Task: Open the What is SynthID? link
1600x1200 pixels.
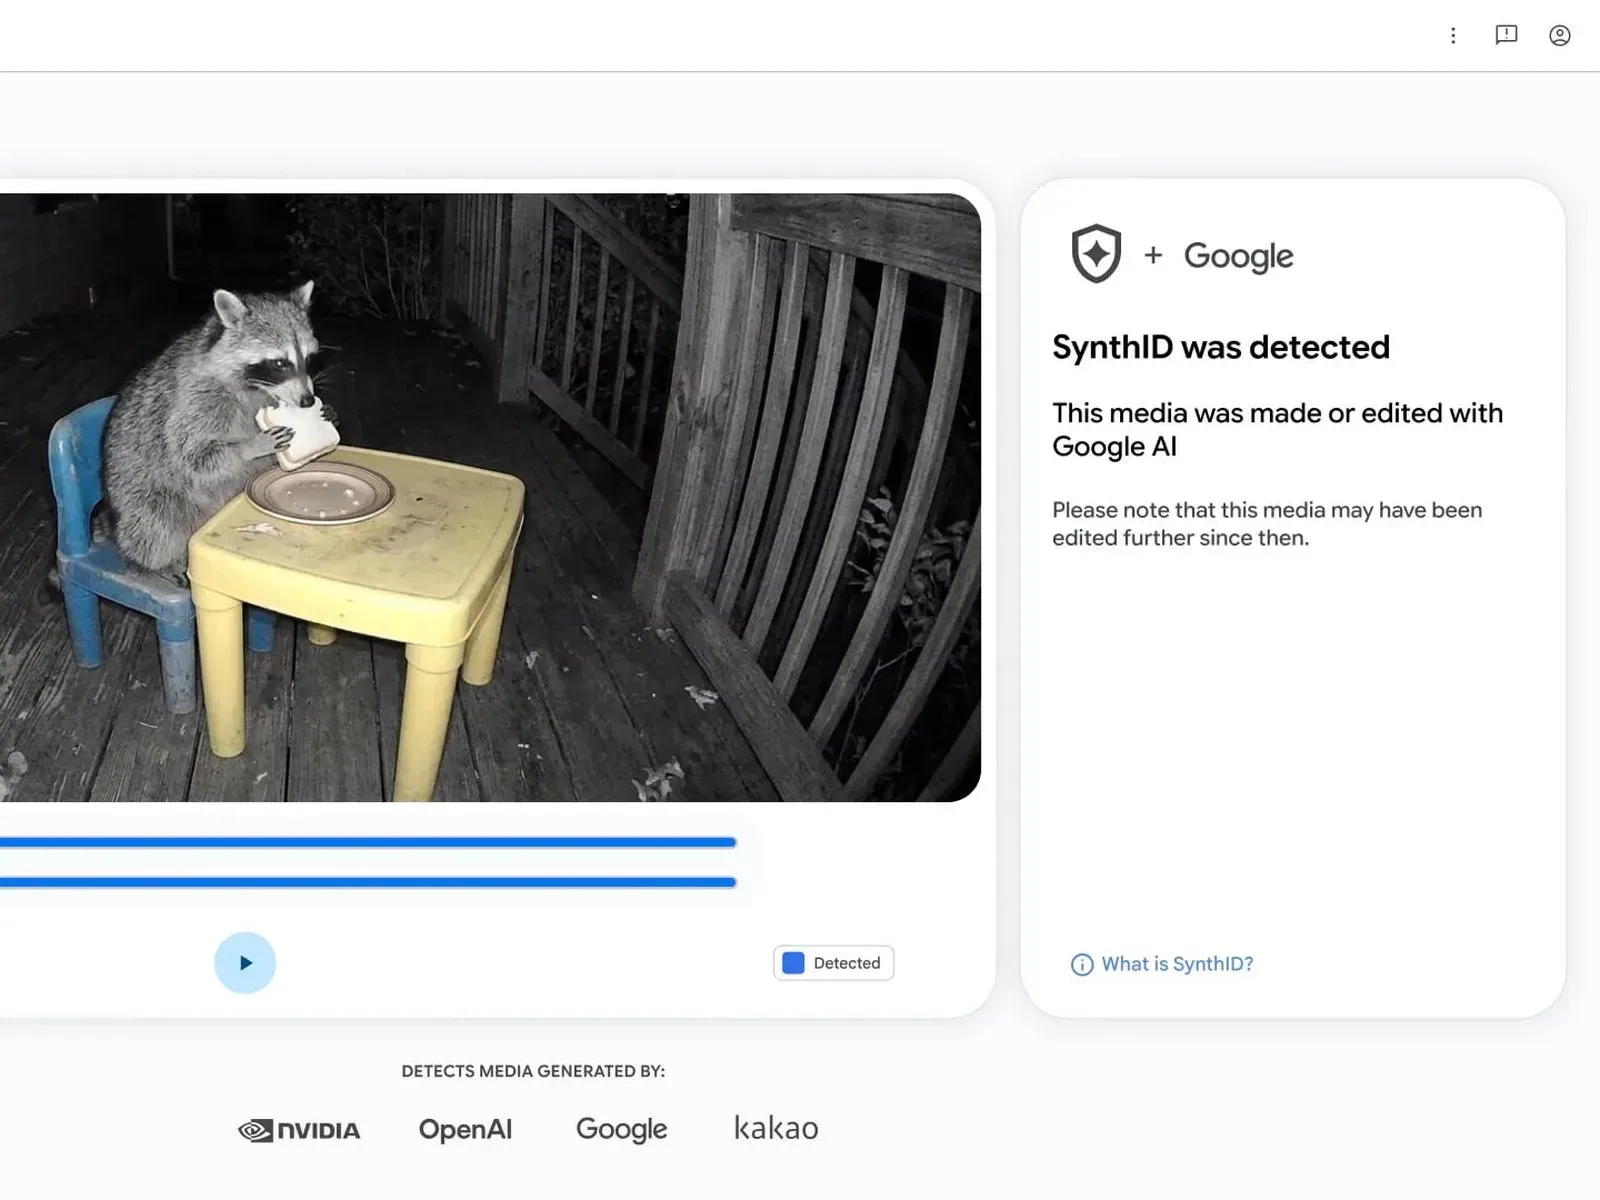Action: (1177, 964)
